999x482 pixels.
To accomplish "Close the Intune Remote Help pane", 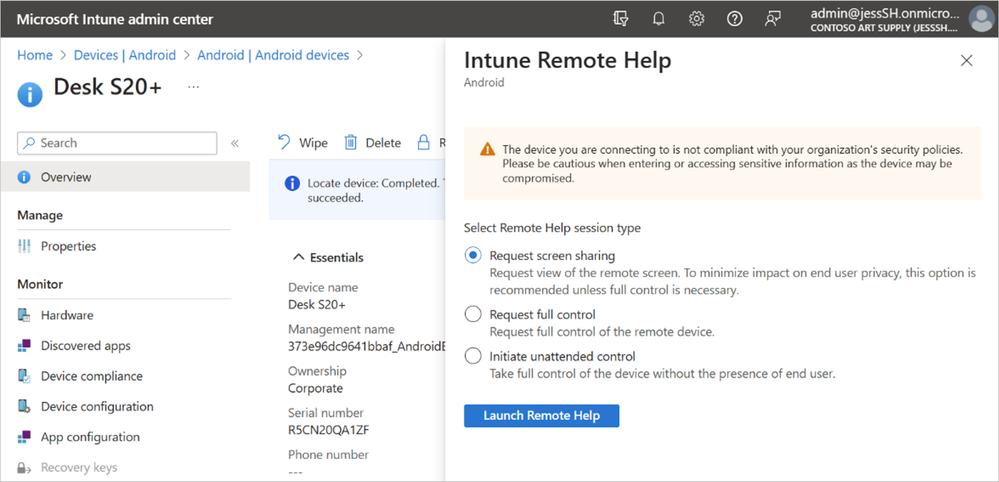I will pos(967,60).
